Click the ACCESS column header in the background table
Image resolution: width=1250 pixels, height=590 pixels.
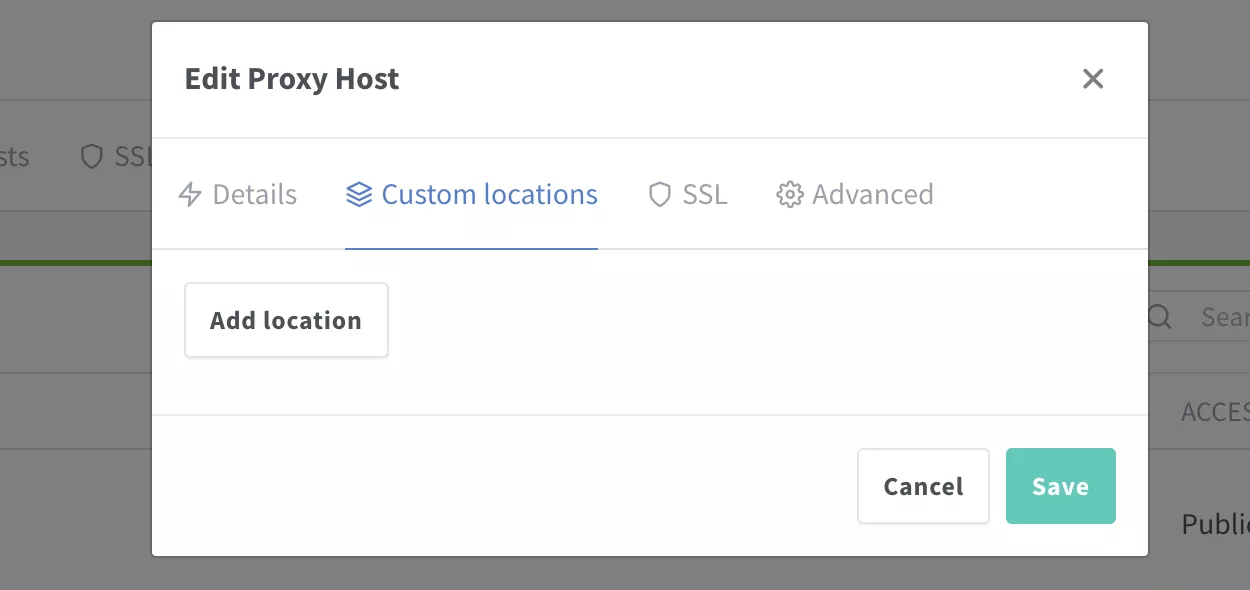(x=1215, y=412)
